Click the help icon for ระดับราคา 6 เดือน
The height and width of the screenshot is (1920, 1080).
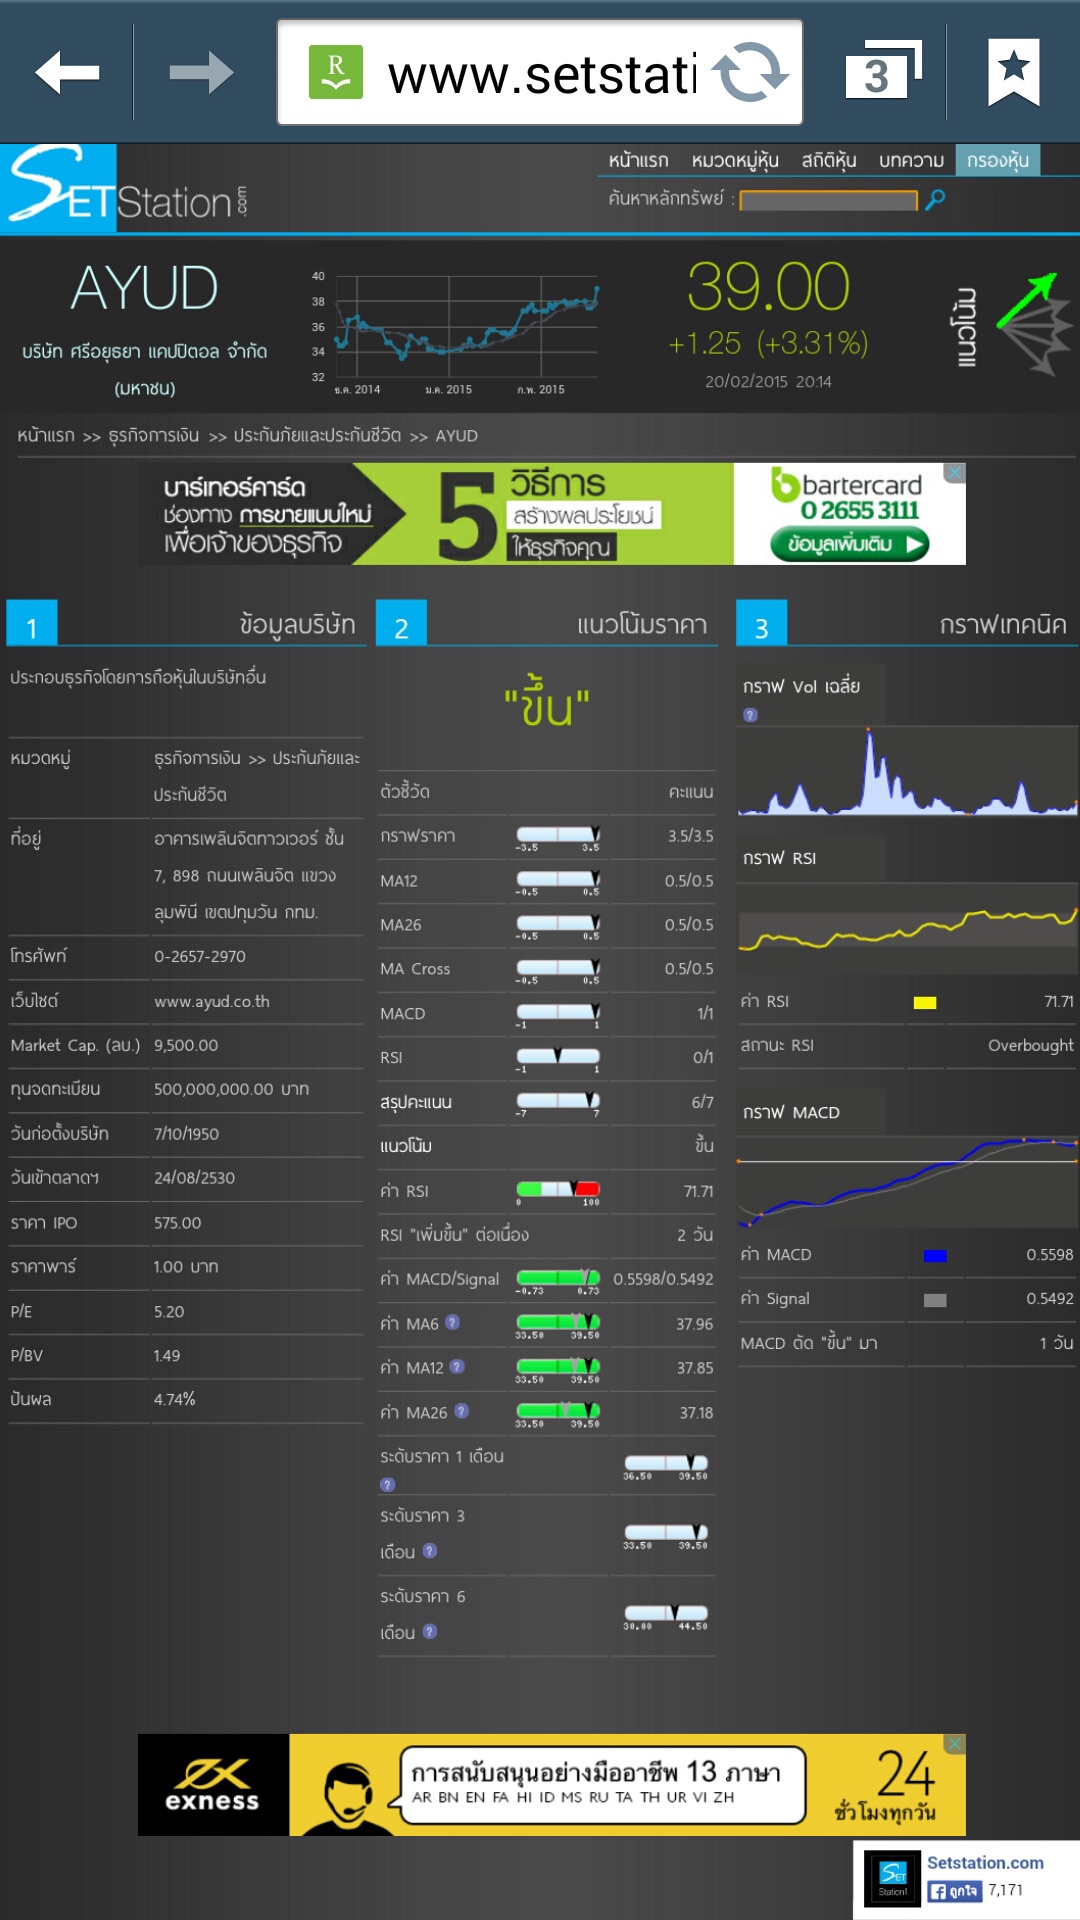(x=430, y=1631)
